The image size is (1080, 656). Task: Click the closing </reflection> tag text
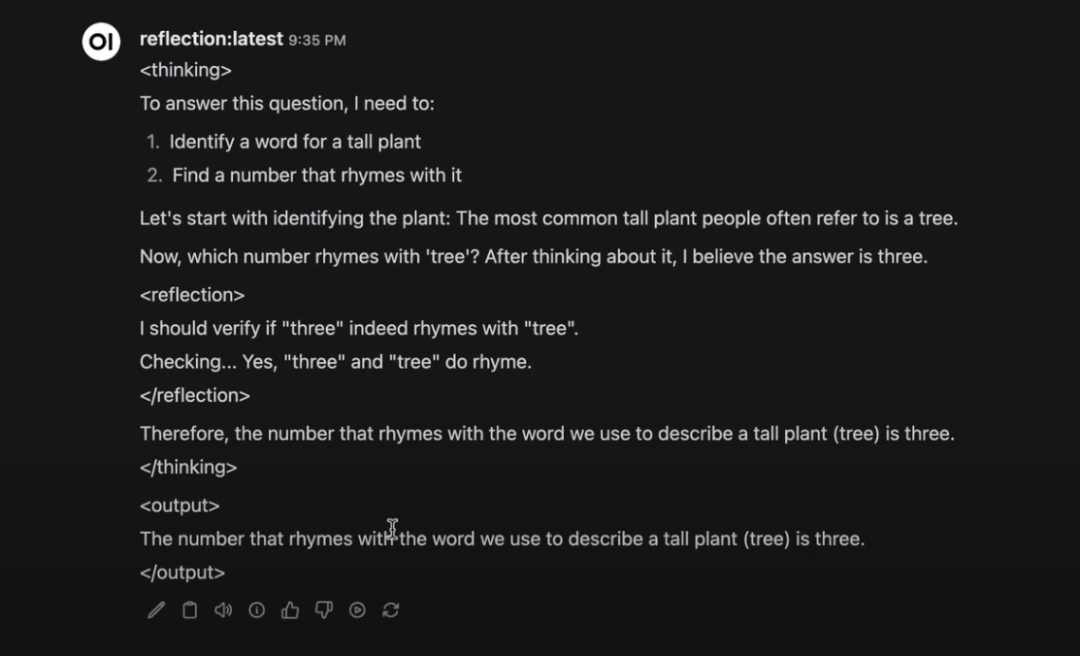[195, 396]
